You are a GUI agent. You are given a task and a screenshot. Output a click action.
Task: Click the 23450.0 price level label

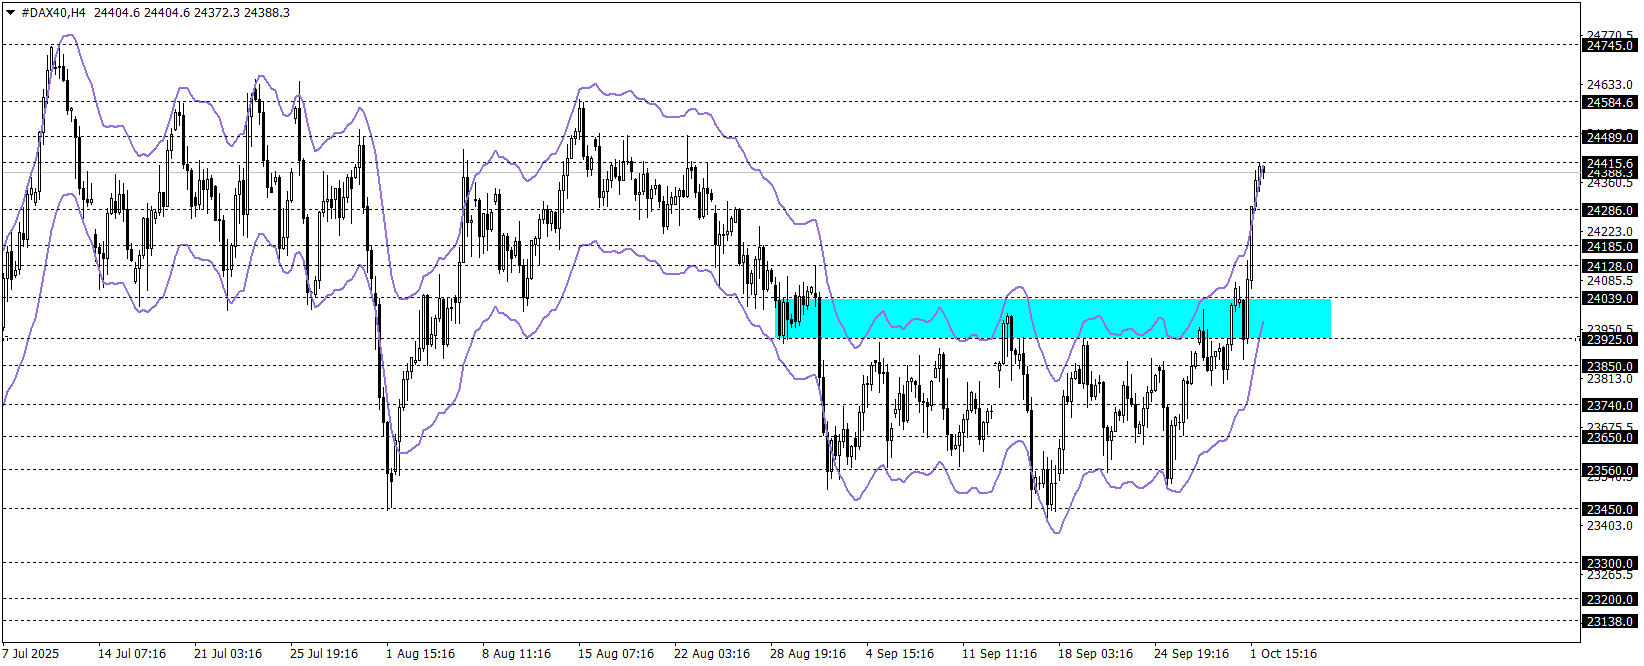pyautogui.click(x=1610, y=510)
